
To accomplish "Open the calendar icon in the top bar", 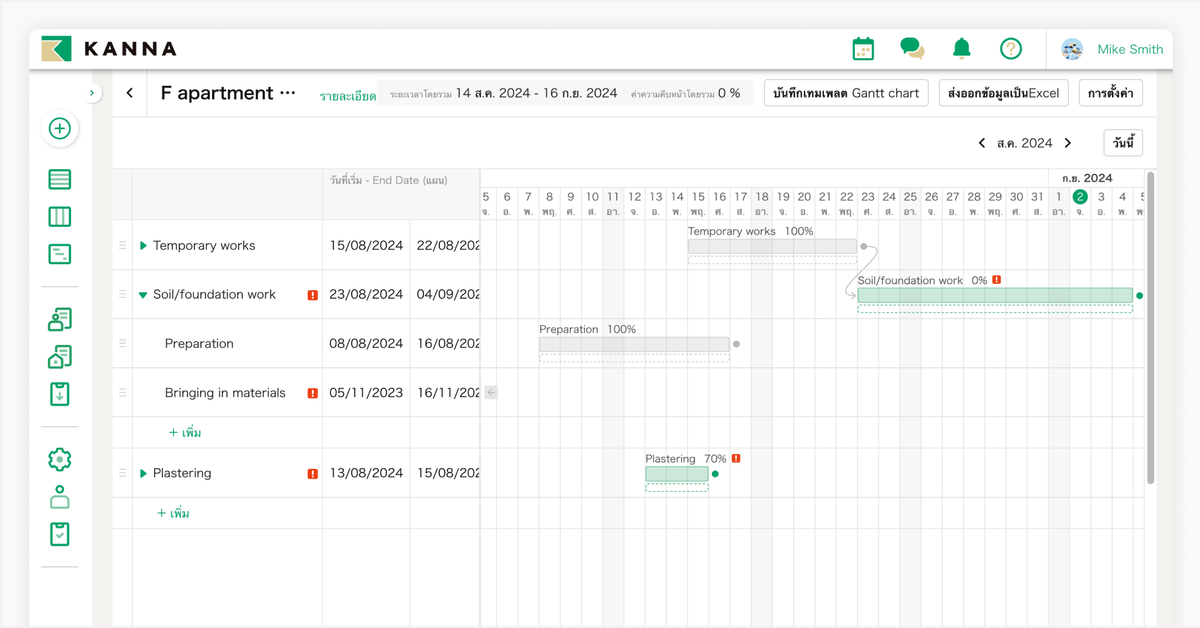I will (862, 47).
